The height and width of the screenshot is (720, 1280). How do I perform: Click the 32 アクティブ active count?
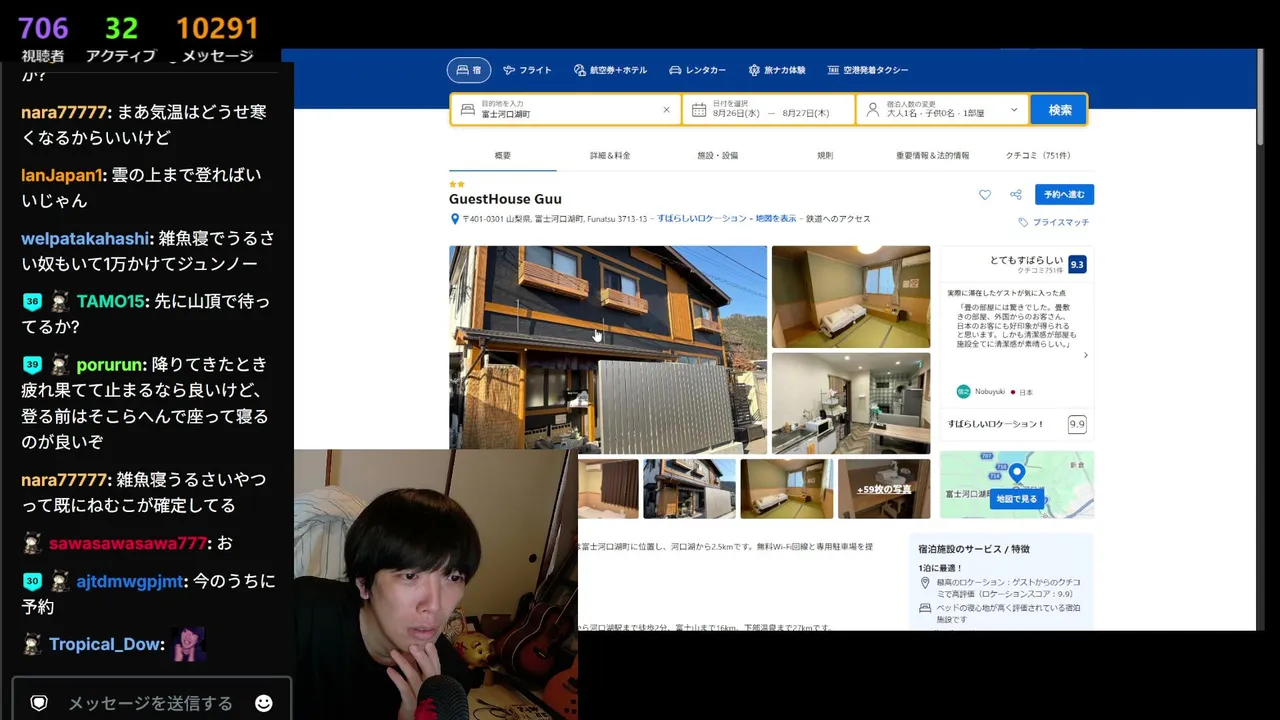click(121, 38)
